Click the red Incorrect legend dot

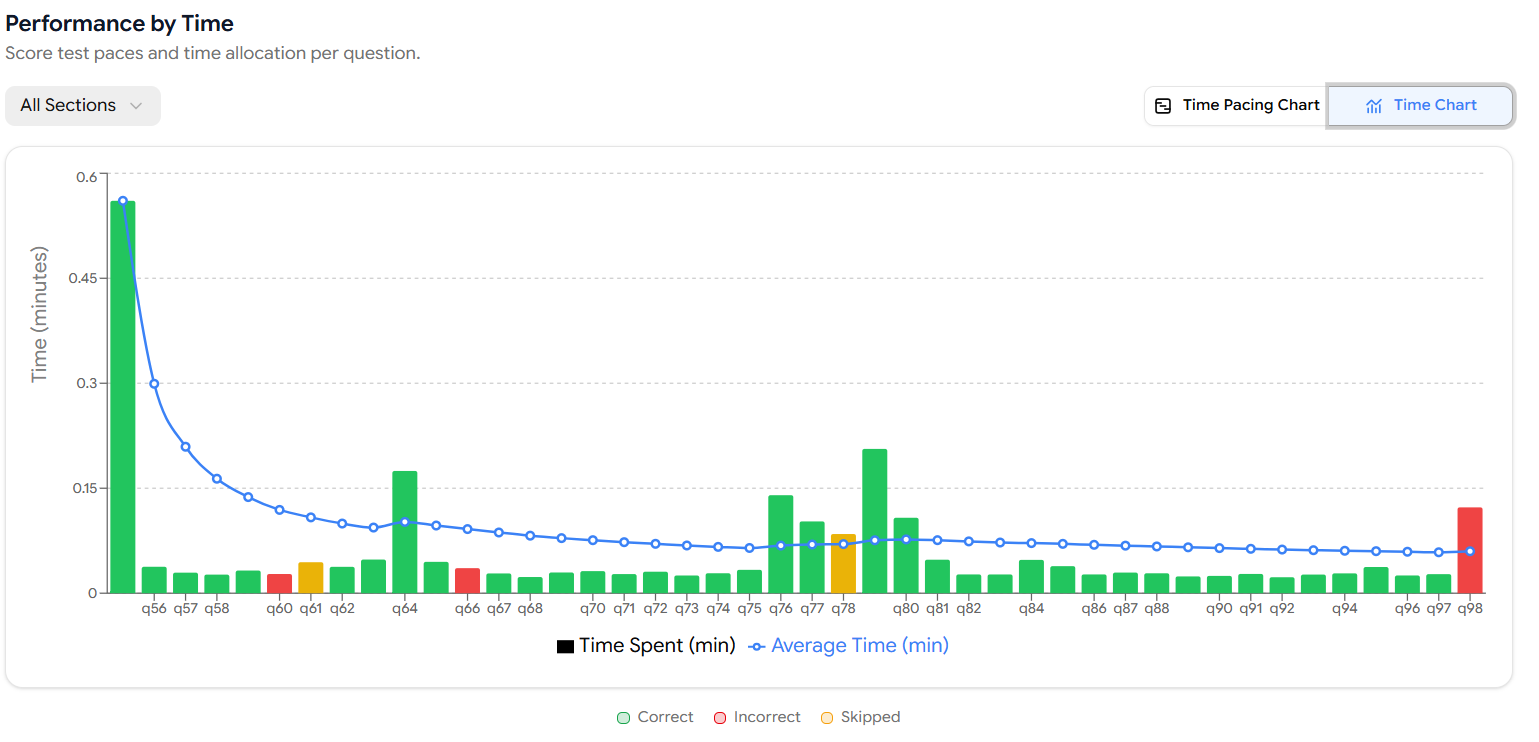(720, 718)
